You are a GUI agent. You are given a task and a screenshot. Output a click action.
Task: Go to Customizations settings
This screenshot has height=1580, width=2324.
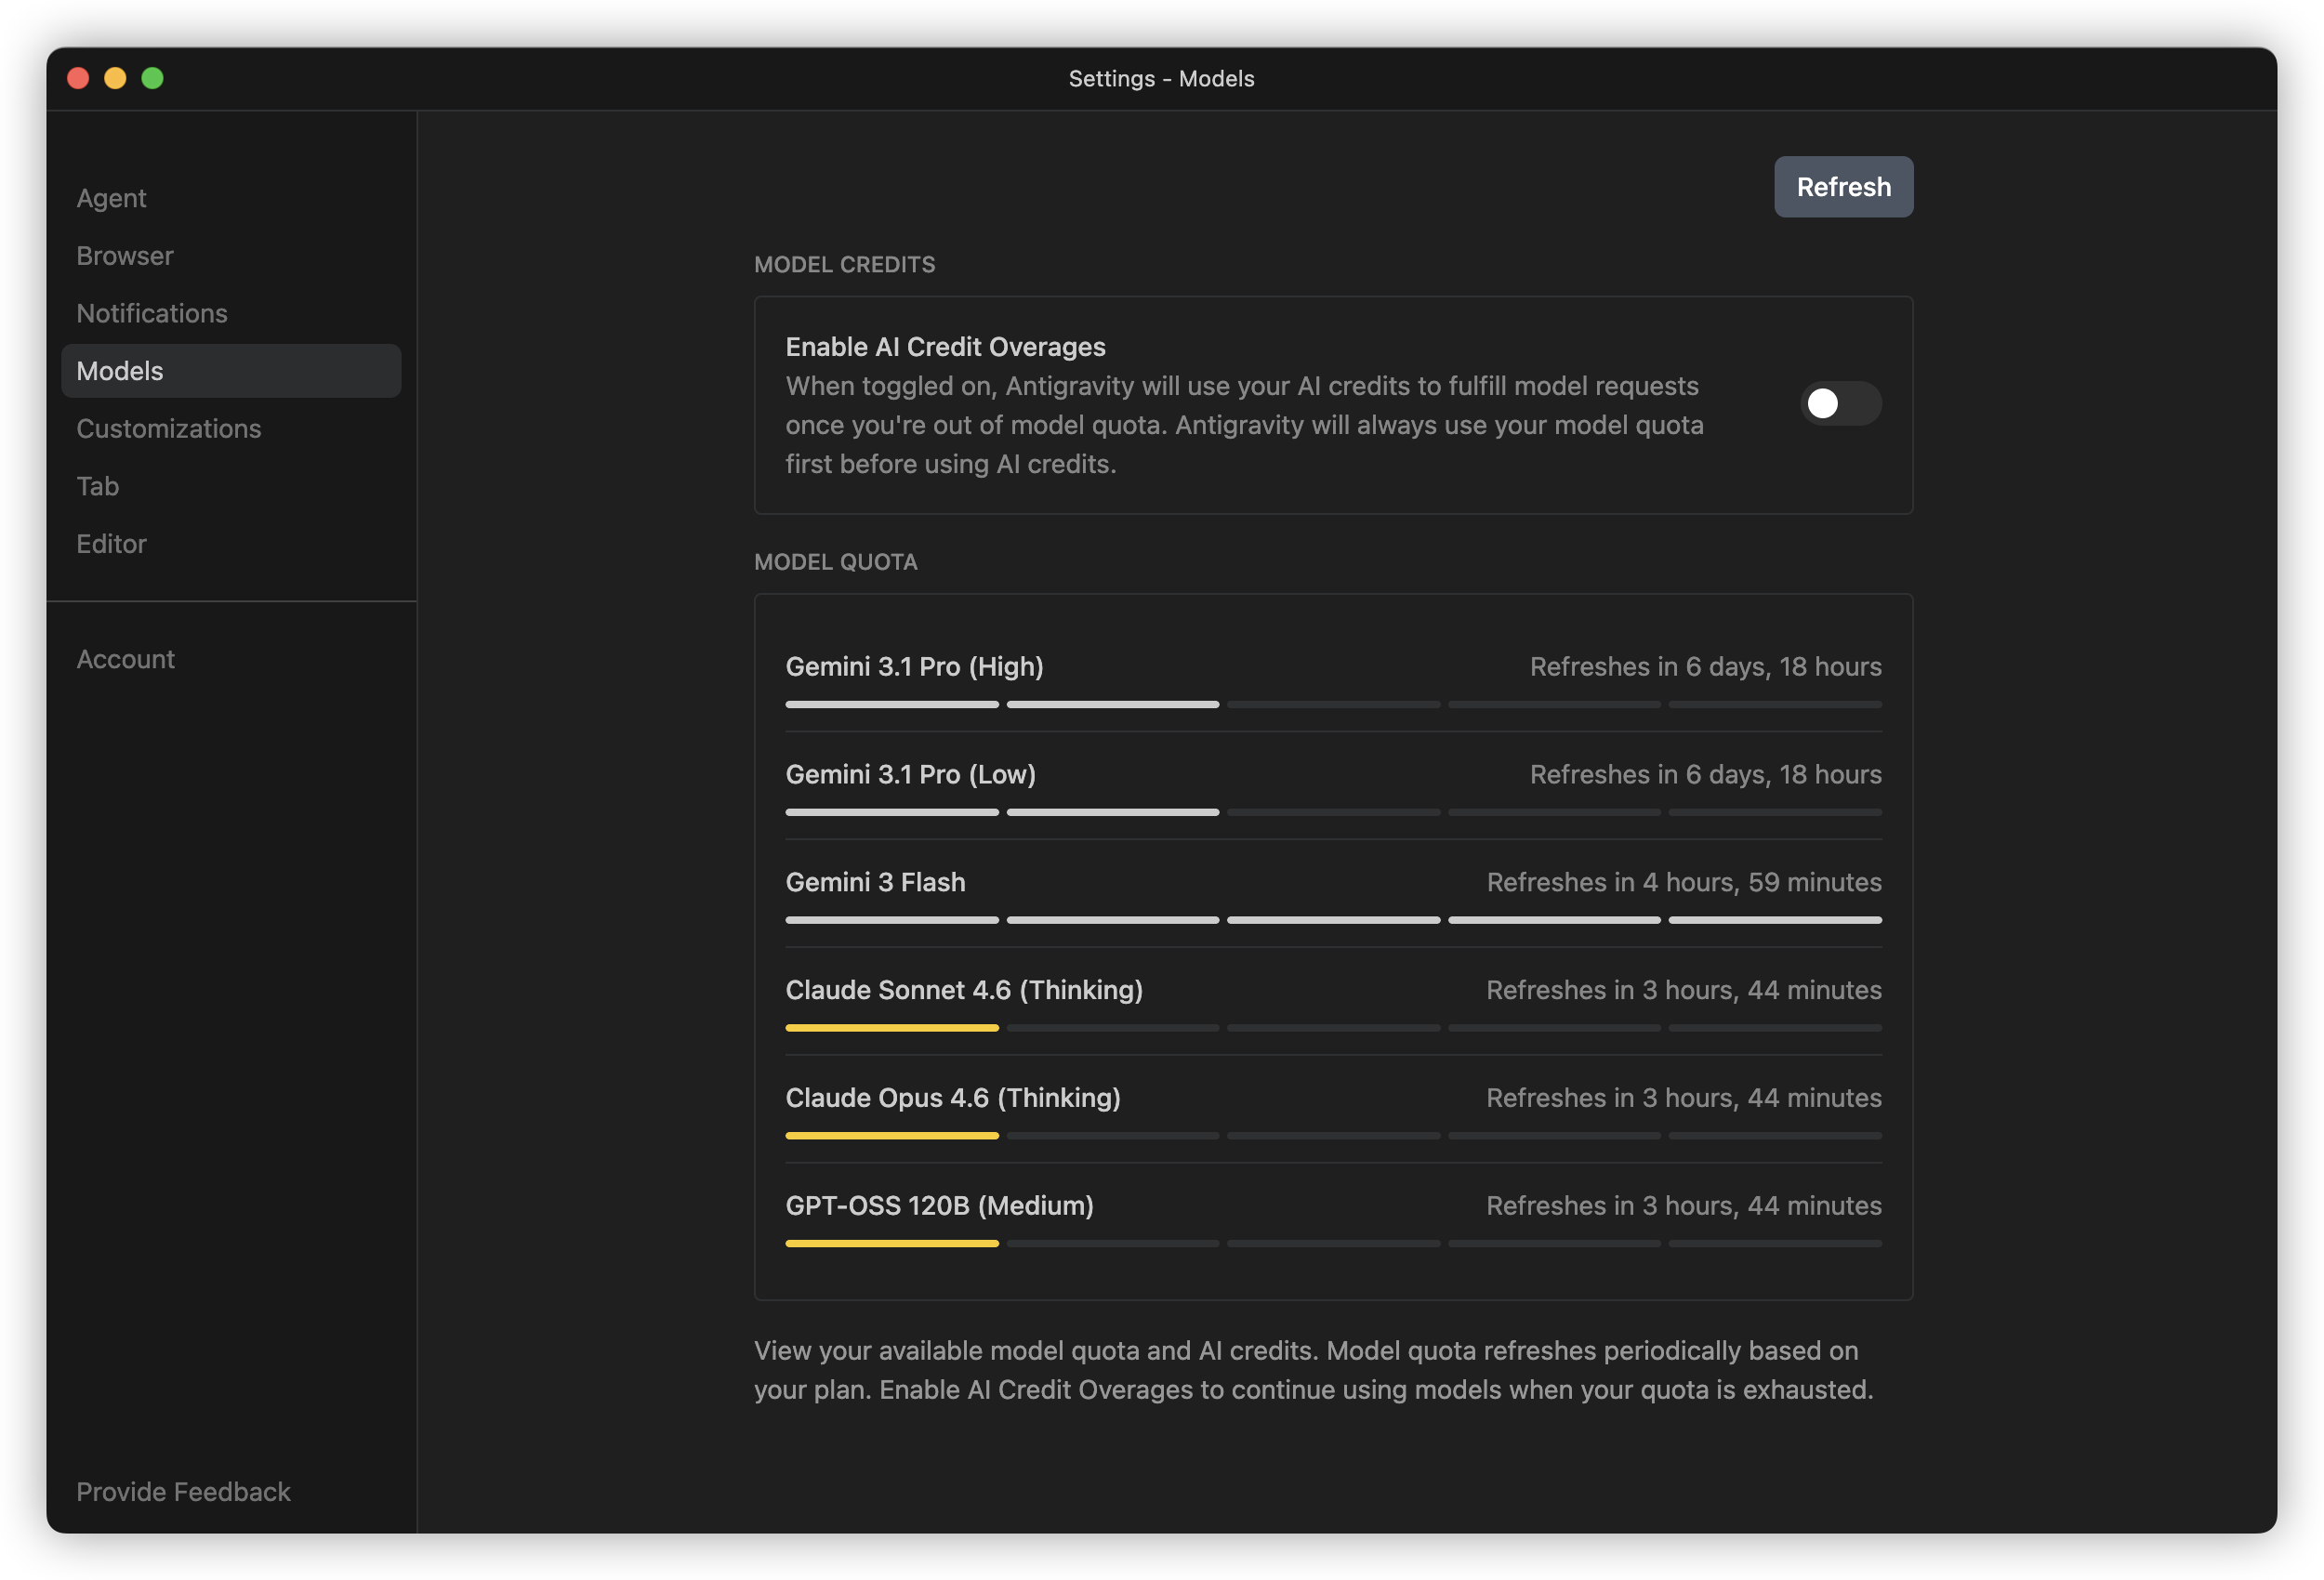coord(169,428)
